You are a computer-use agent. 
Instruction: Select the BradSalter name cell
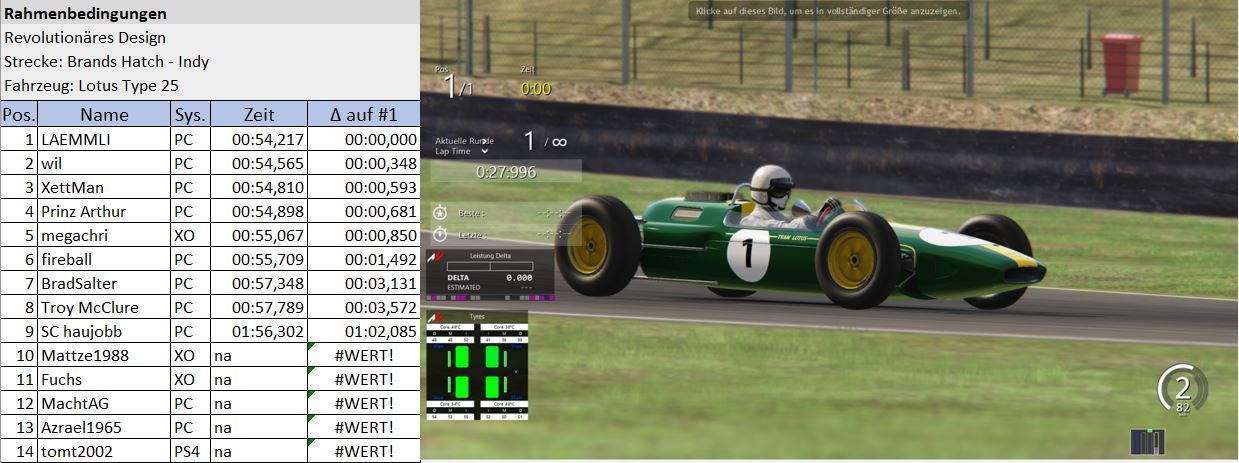104,283
